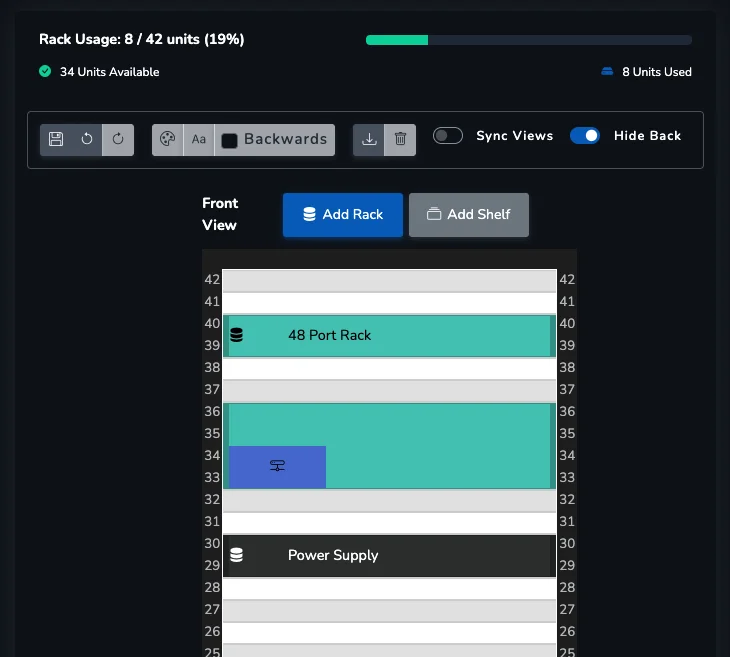Click empty rack slot 27
Viewport: 730px width, 657px height.
[389, 610]
